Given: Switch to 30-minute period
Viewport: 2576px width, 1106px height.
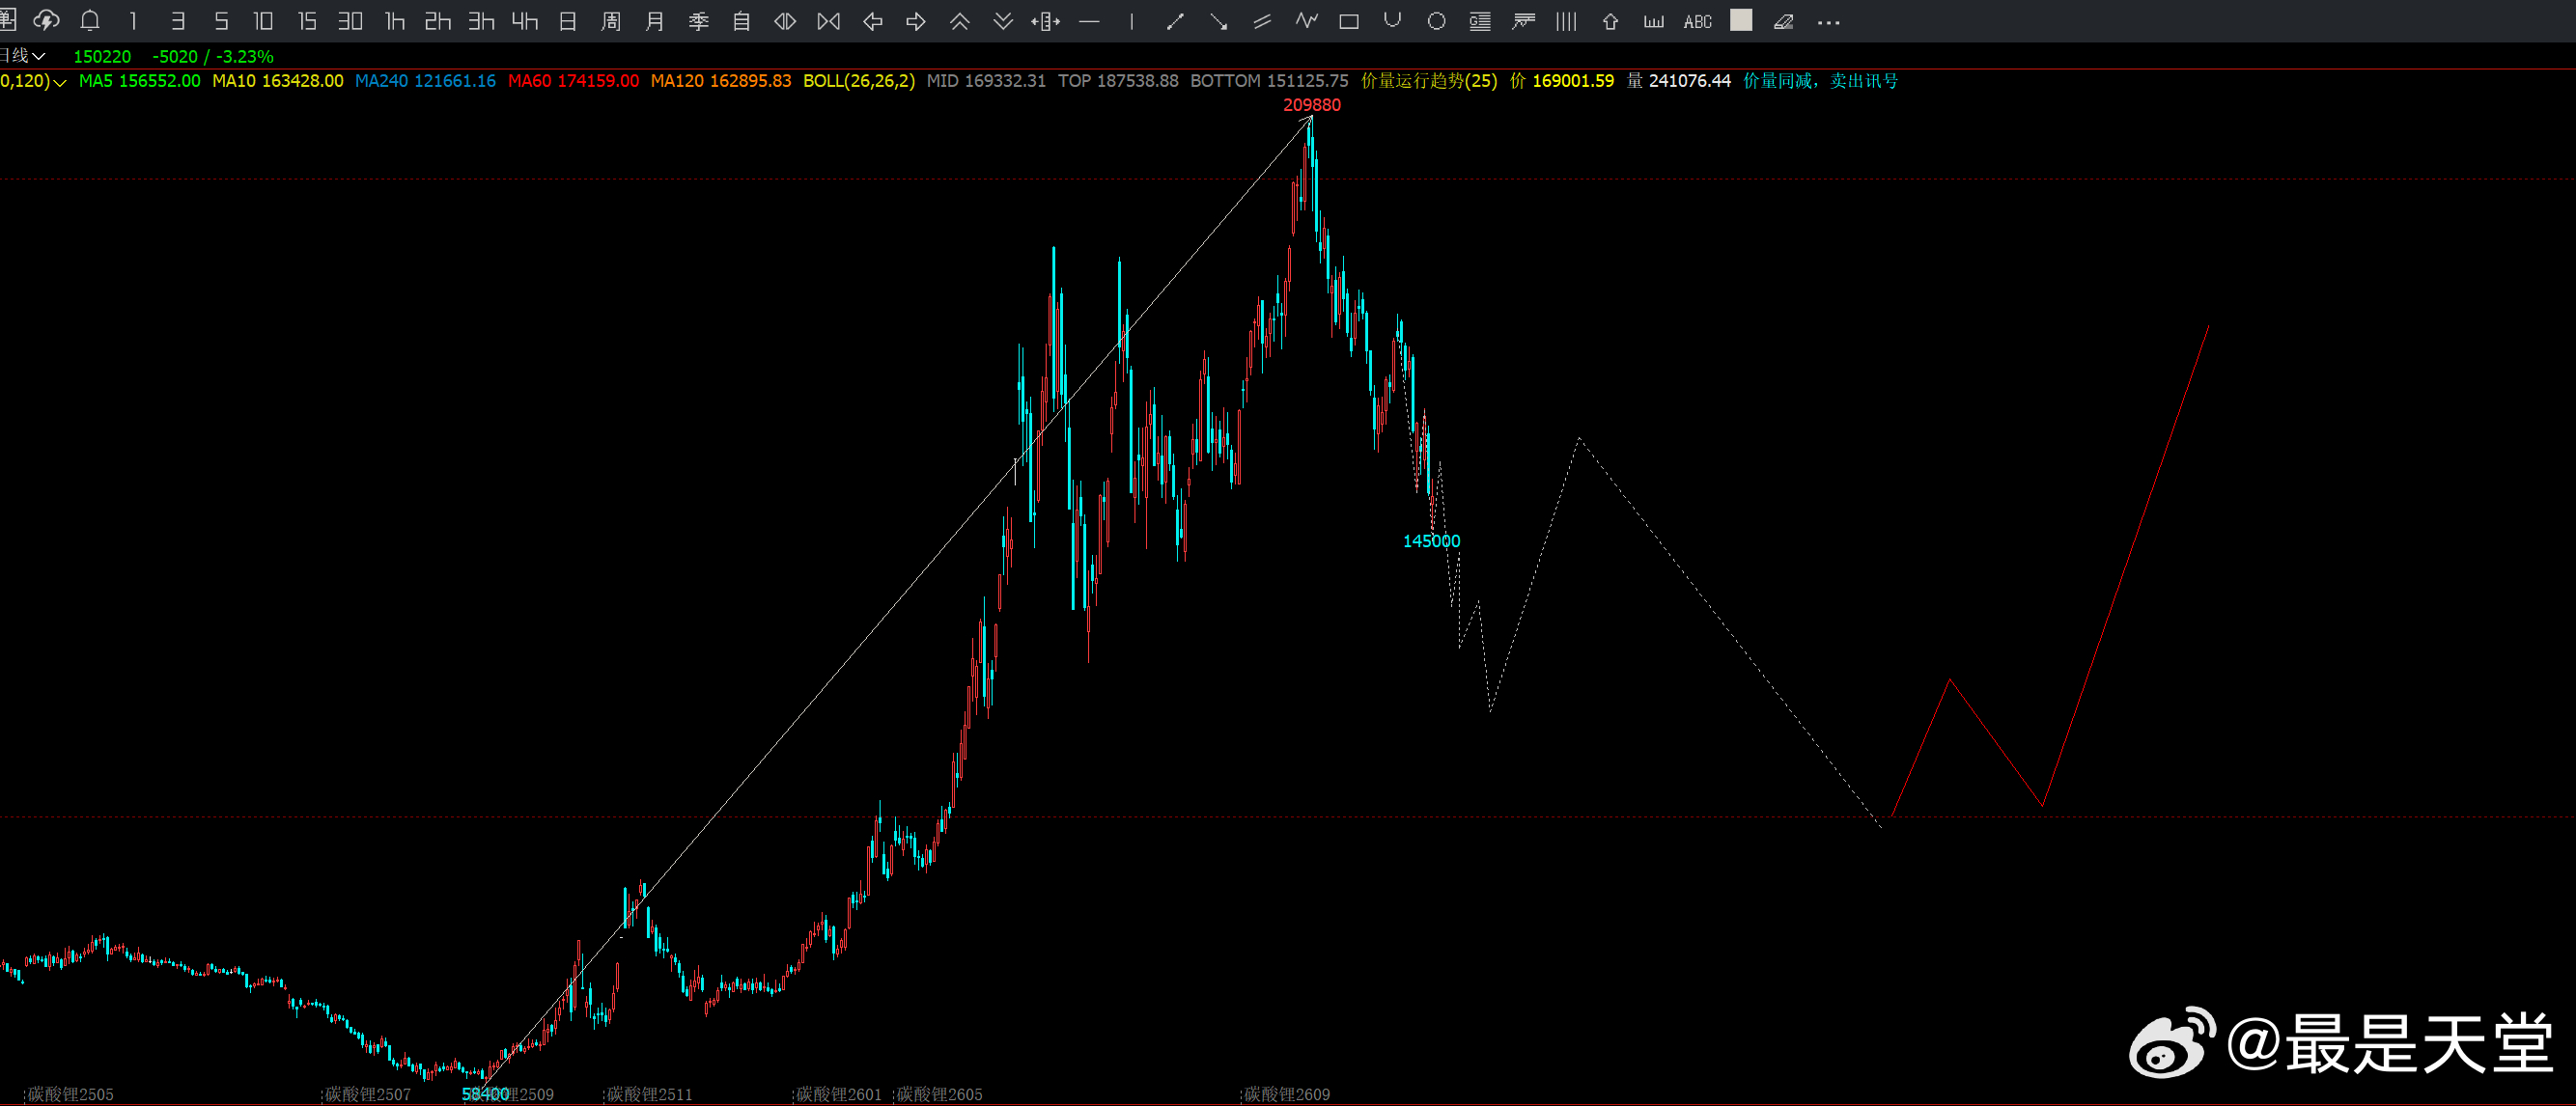Looking at the screenshot, I should click(350, 21).
